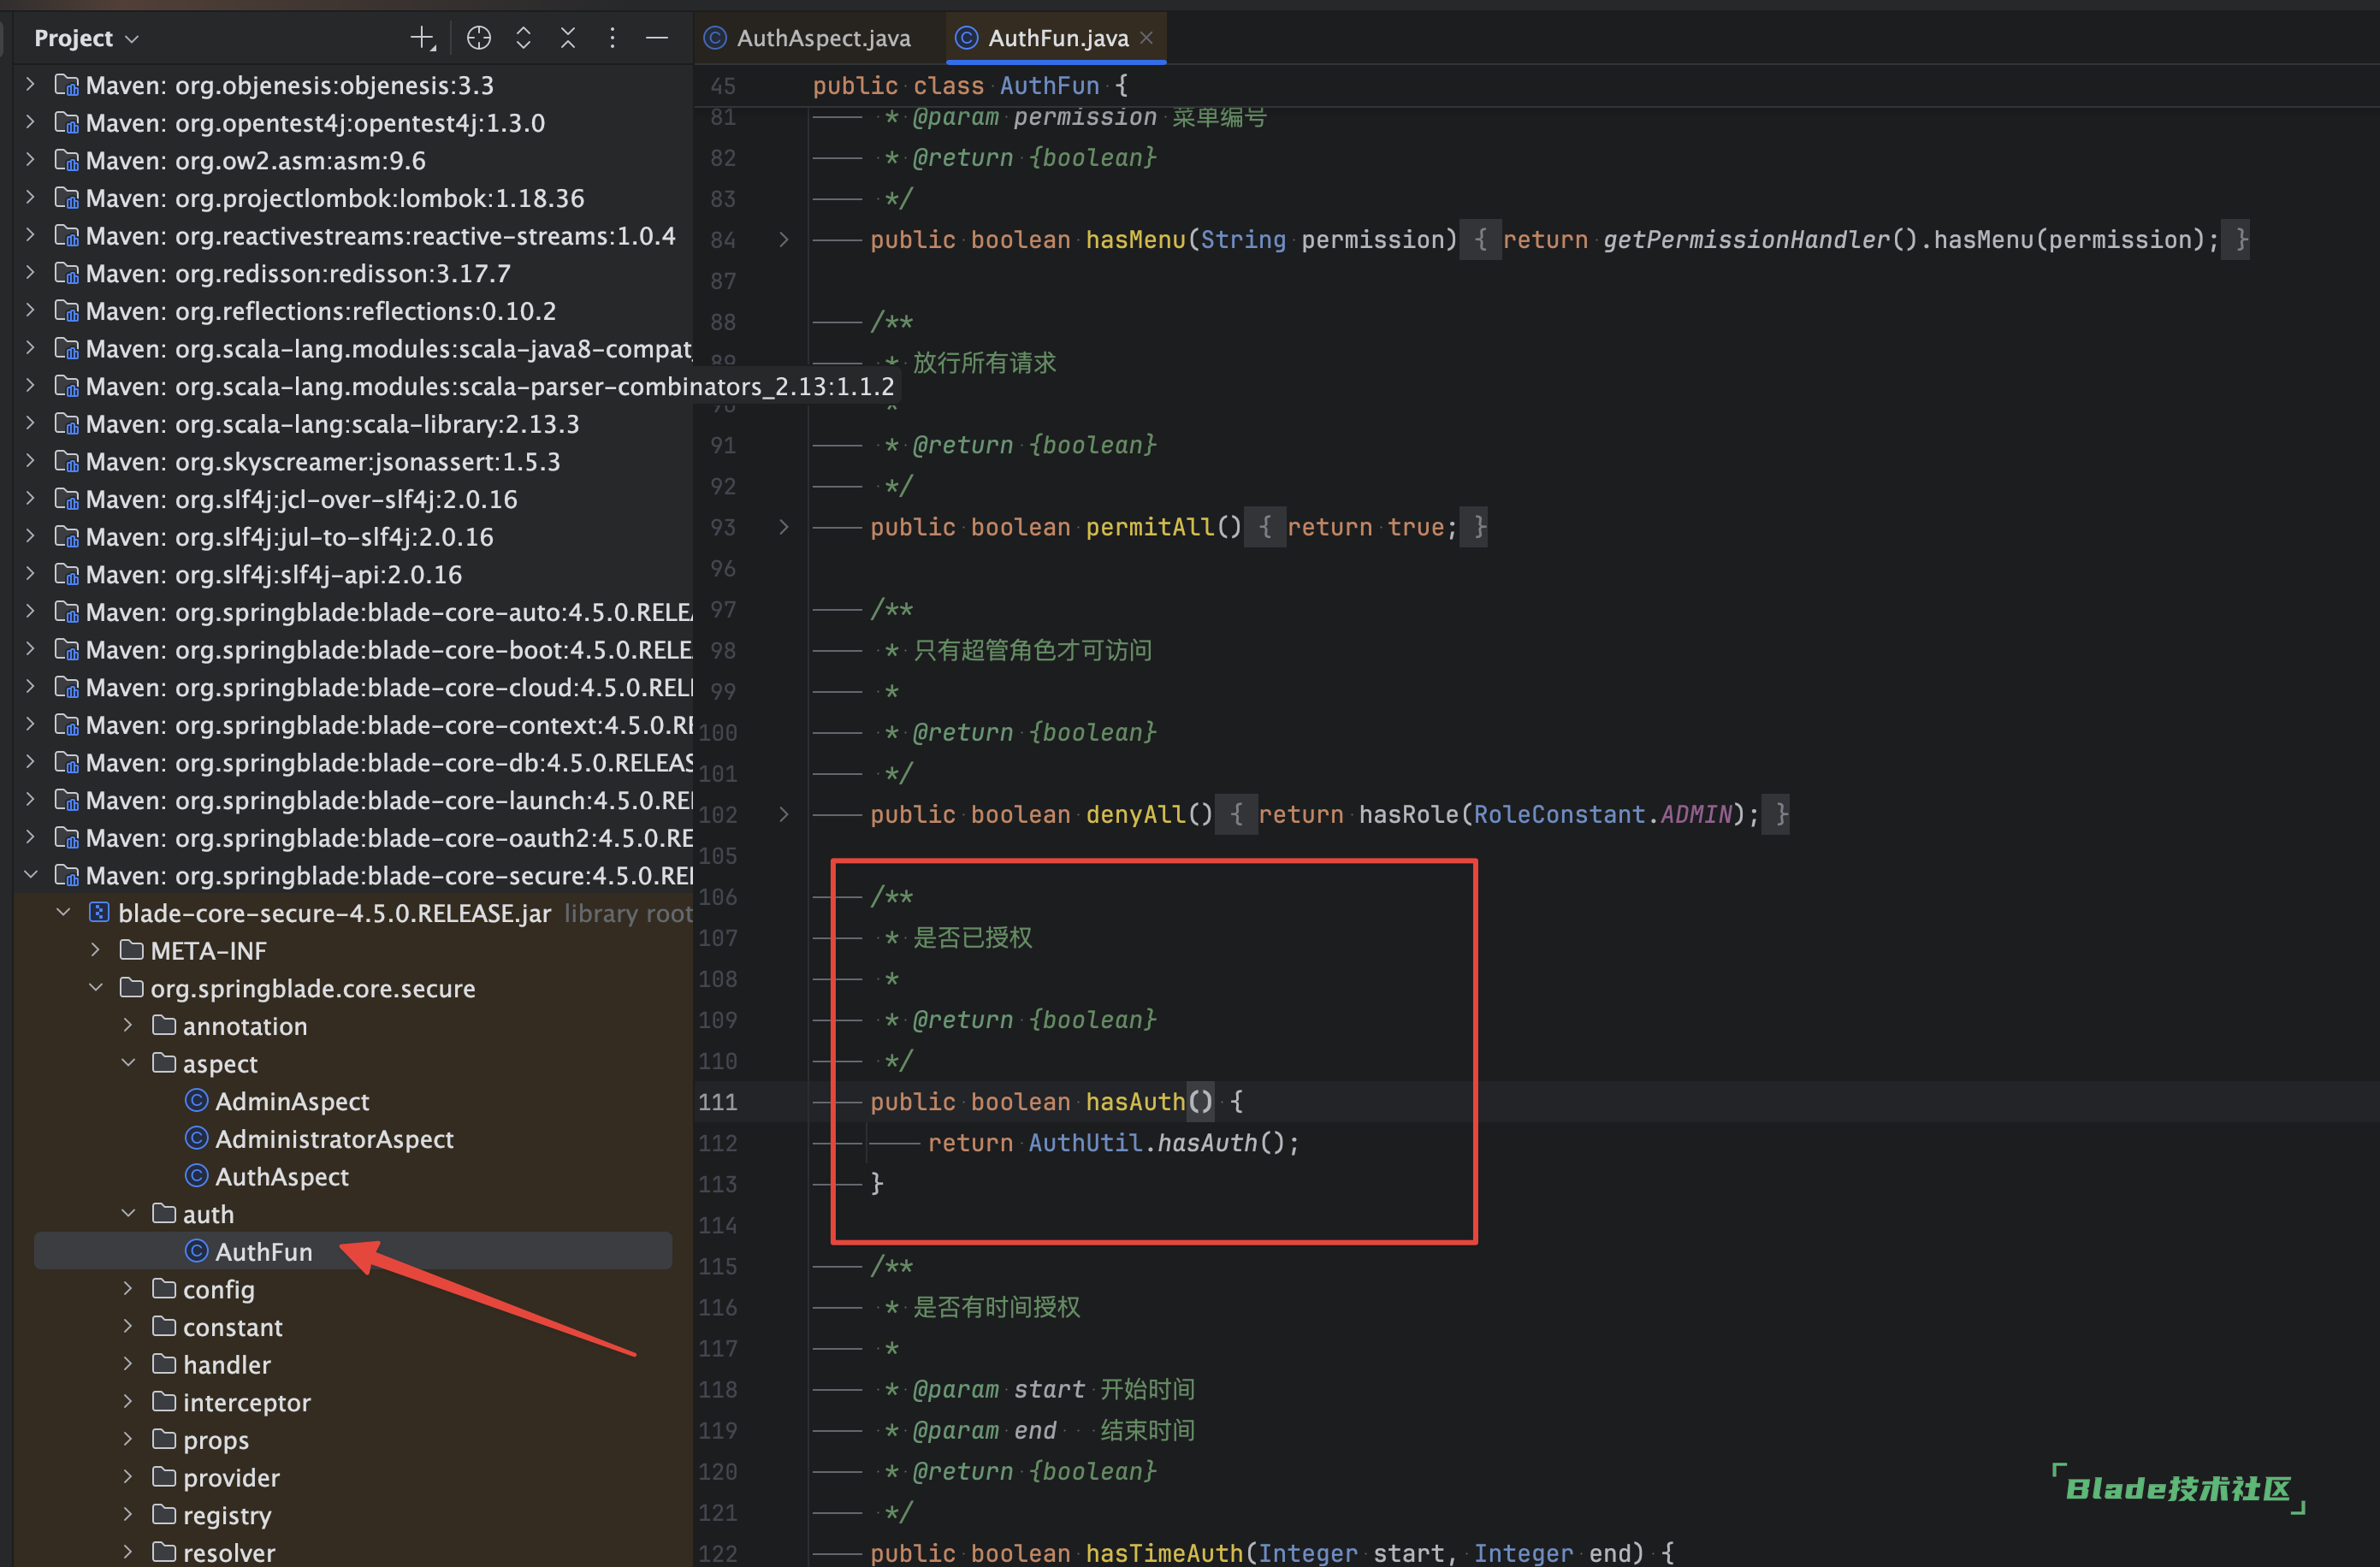The width and height of the screenshot is (2380, 1567).
Task: Collapse the auth folder
Action: [128, 1214]
